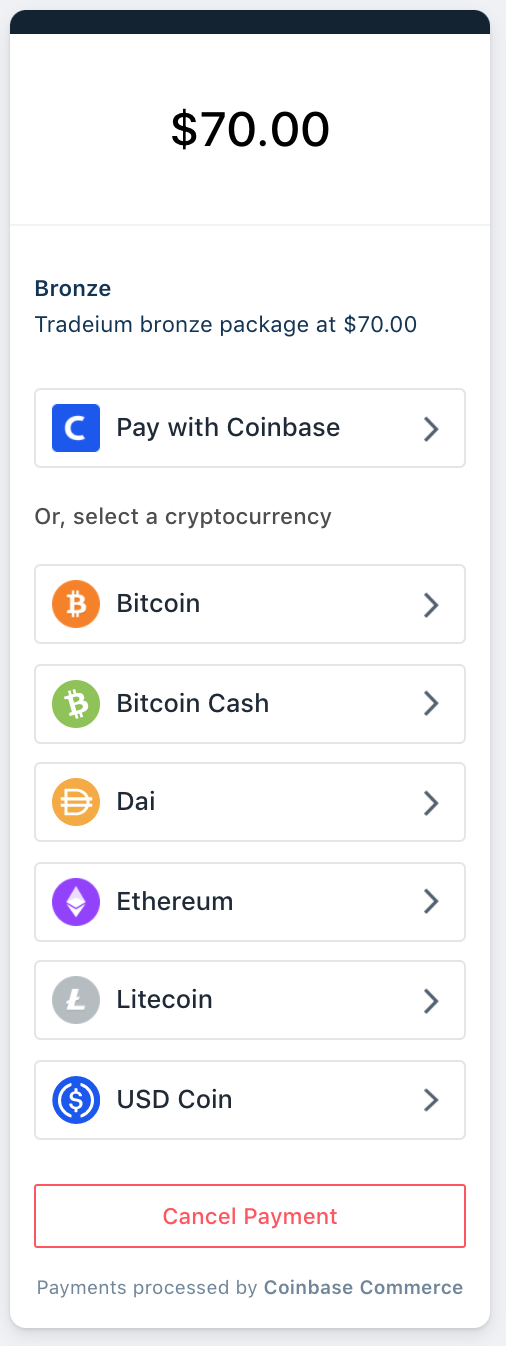Click the Tradeium bronze package description
Viewport: 506px width, 1346px height.
pyautogui.click(x=226, y=324)
